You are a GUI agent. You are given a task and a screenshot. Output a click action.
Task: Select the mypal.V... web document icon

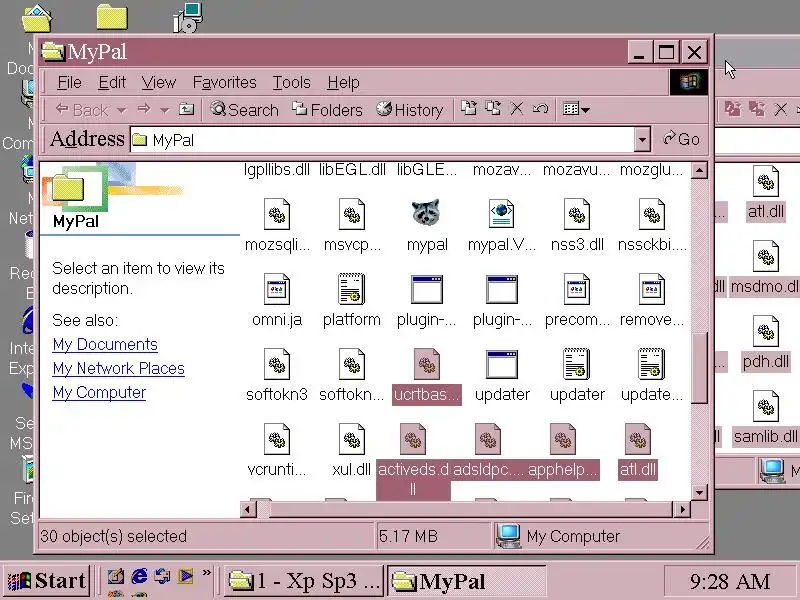point(501,214)
